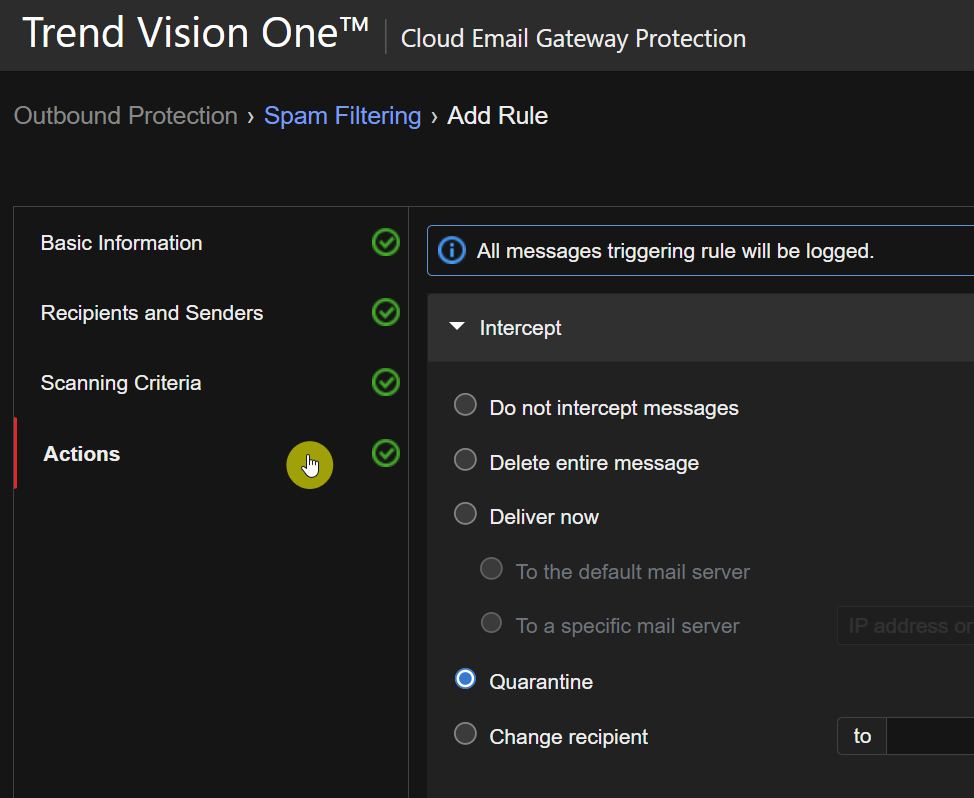
Task: Enable the Quarantine radio button
Action: coord(465,680)
